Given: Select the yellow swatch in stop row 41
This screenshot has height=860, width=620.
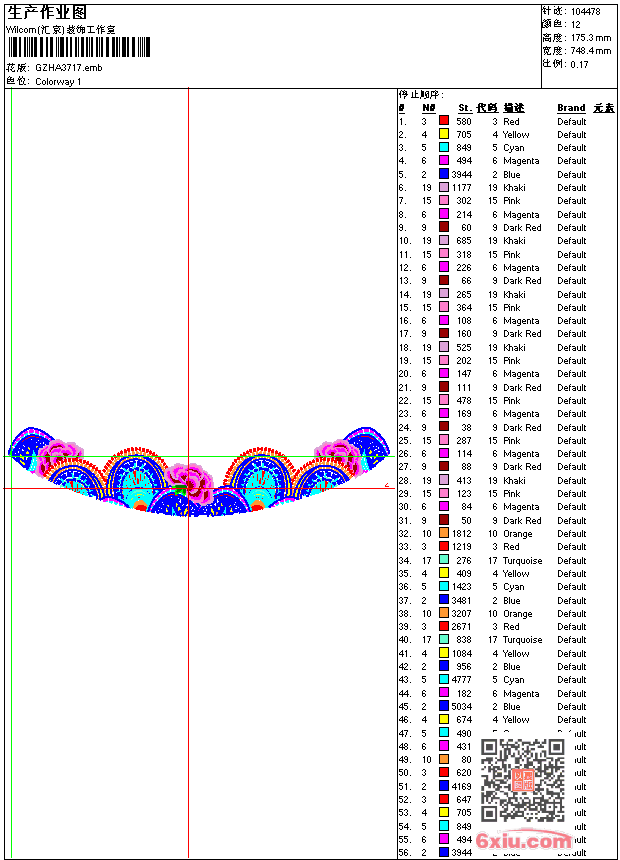Looking at the screenshot, I should tap(444, 653).
